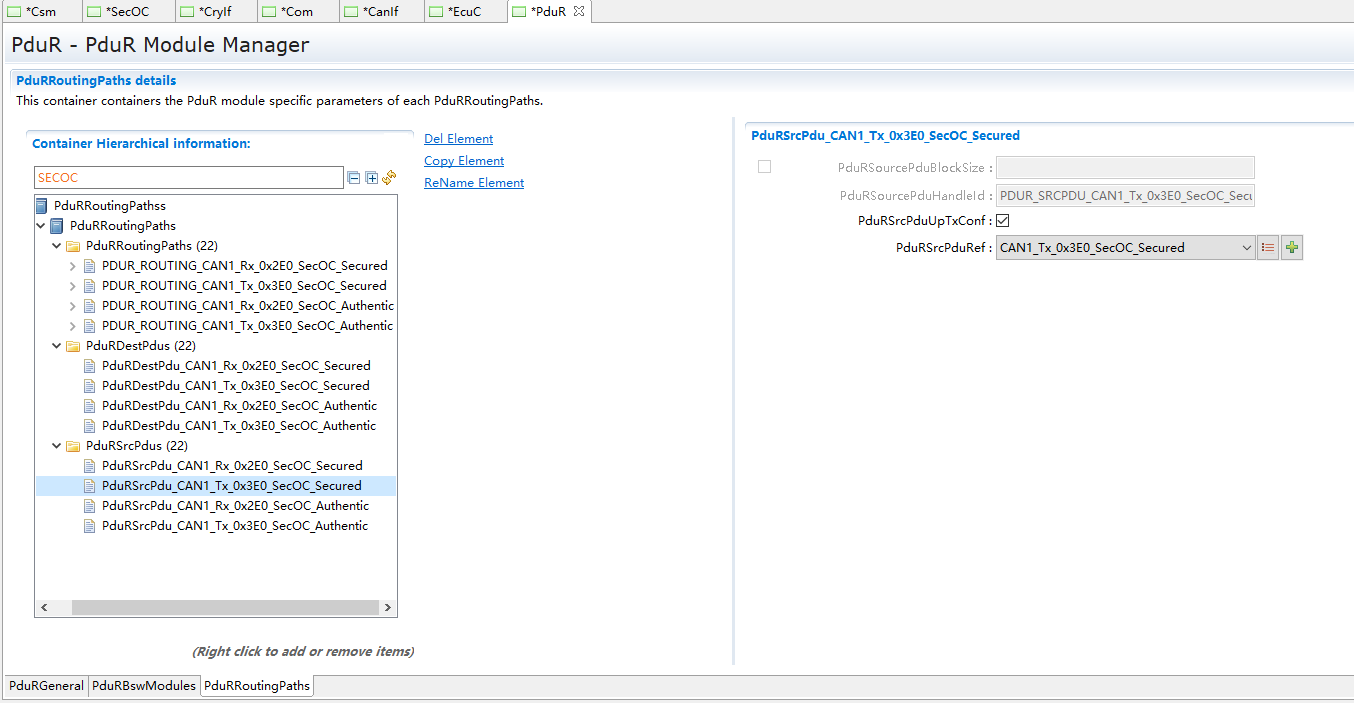Uncheck the PduRSrcPduUpTxConf checkbox

click(1003, 221)
